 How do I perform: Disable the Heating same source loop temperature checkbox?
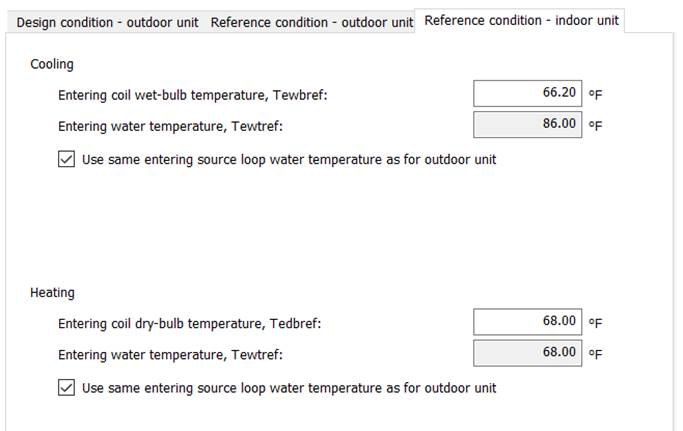67,387
